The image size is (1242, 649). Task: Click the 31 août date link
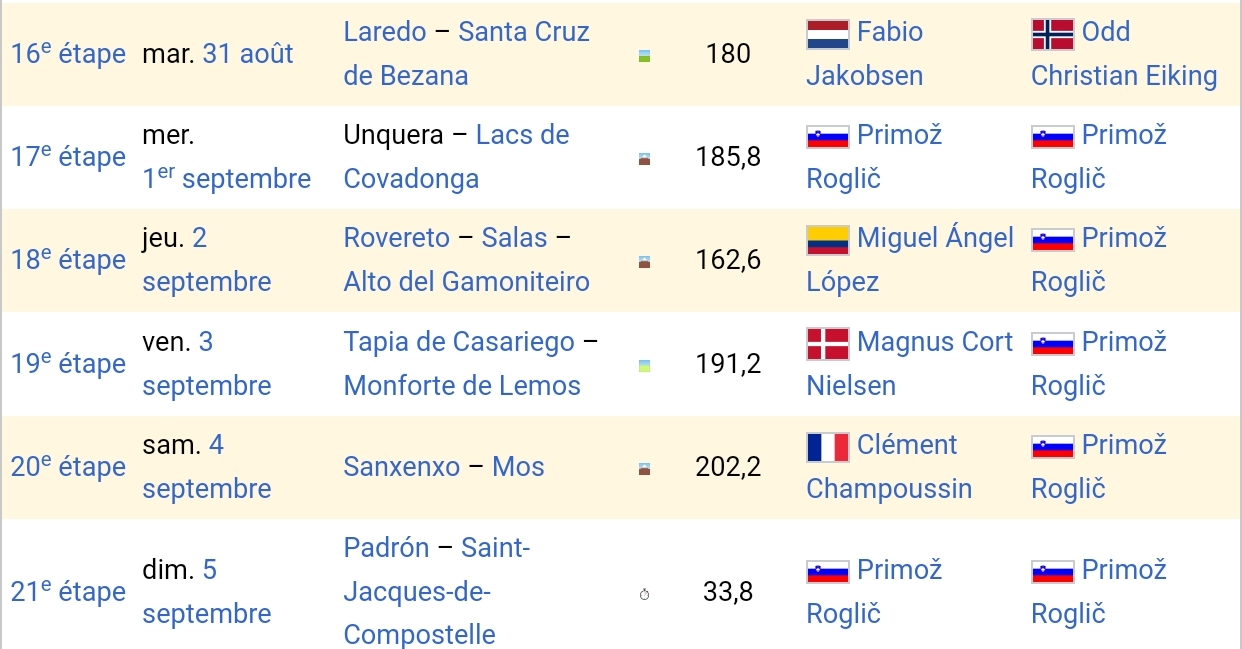(x=248, y=54)
